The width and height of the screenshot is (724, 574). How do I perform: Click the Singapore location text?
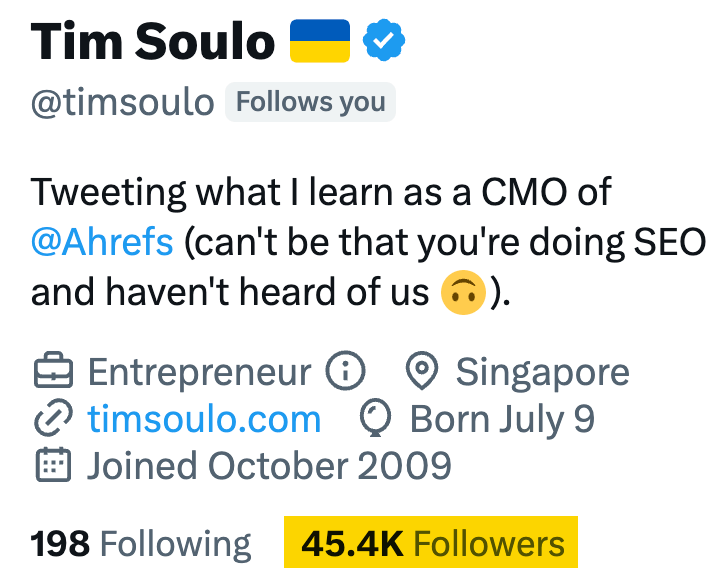point(543,372)
